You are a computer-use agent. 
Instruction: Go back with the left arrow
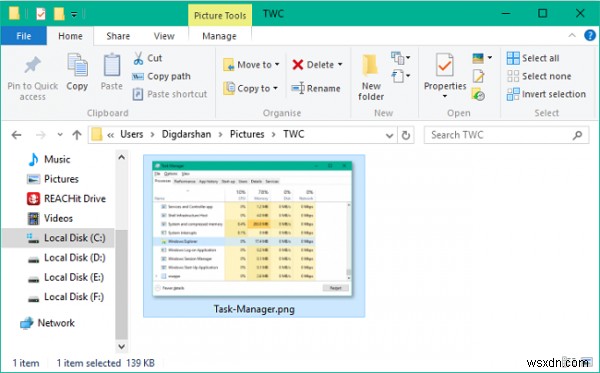(16, 135)
